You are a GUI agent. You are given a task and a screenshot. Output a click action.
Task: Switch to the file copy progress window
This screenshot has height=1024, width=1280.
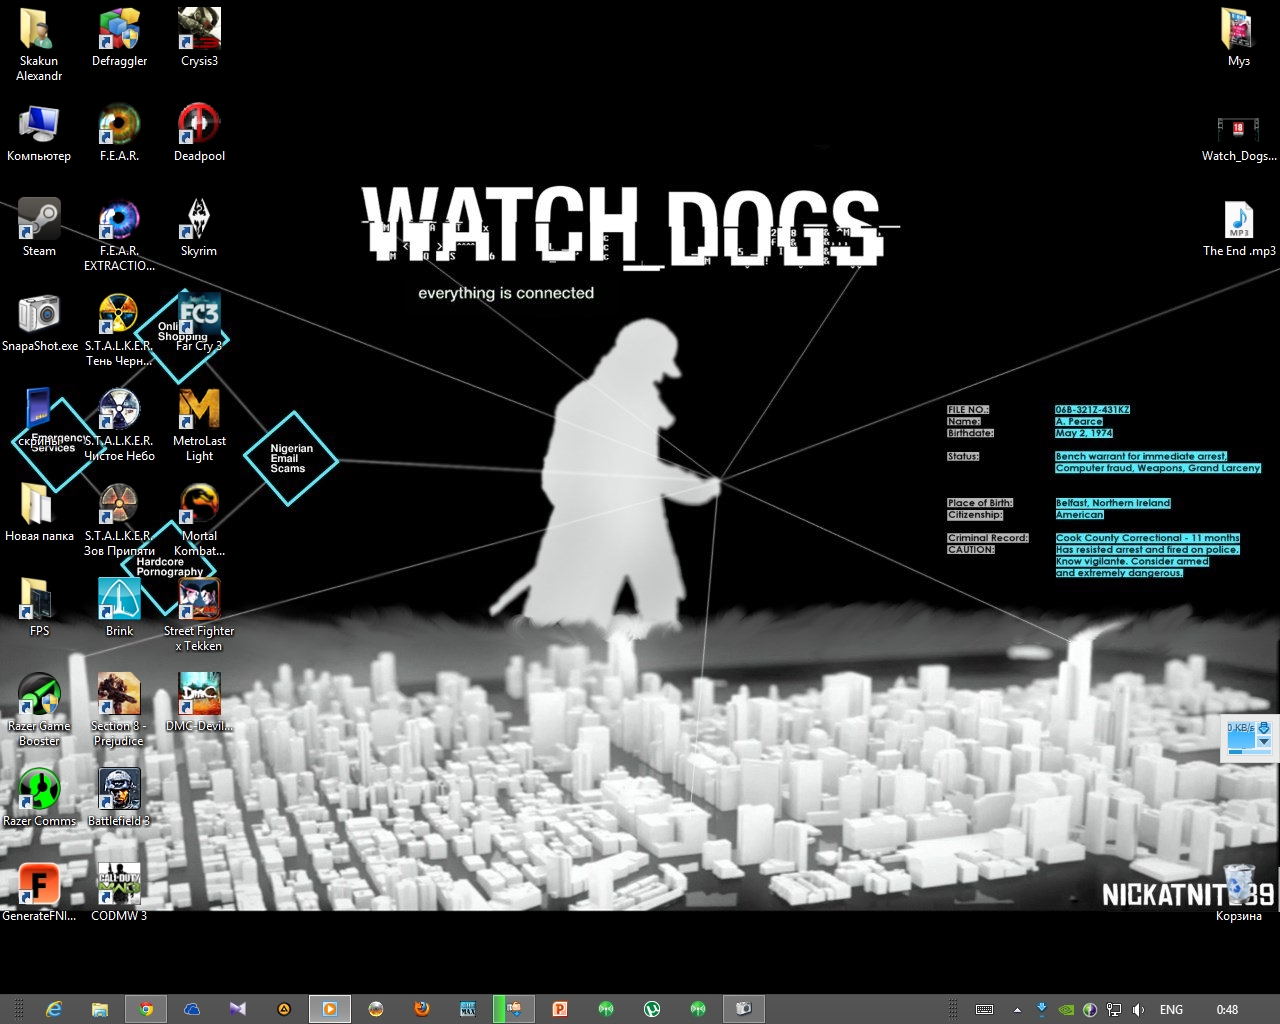point(514,1009)
